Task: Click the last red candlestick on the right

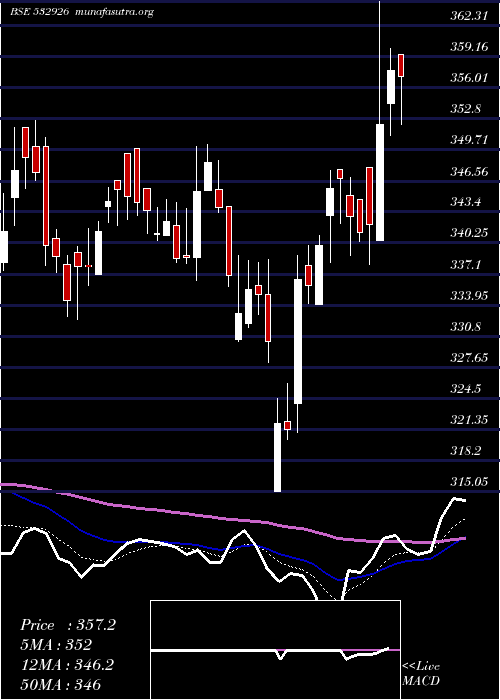Action: (401, 65)
